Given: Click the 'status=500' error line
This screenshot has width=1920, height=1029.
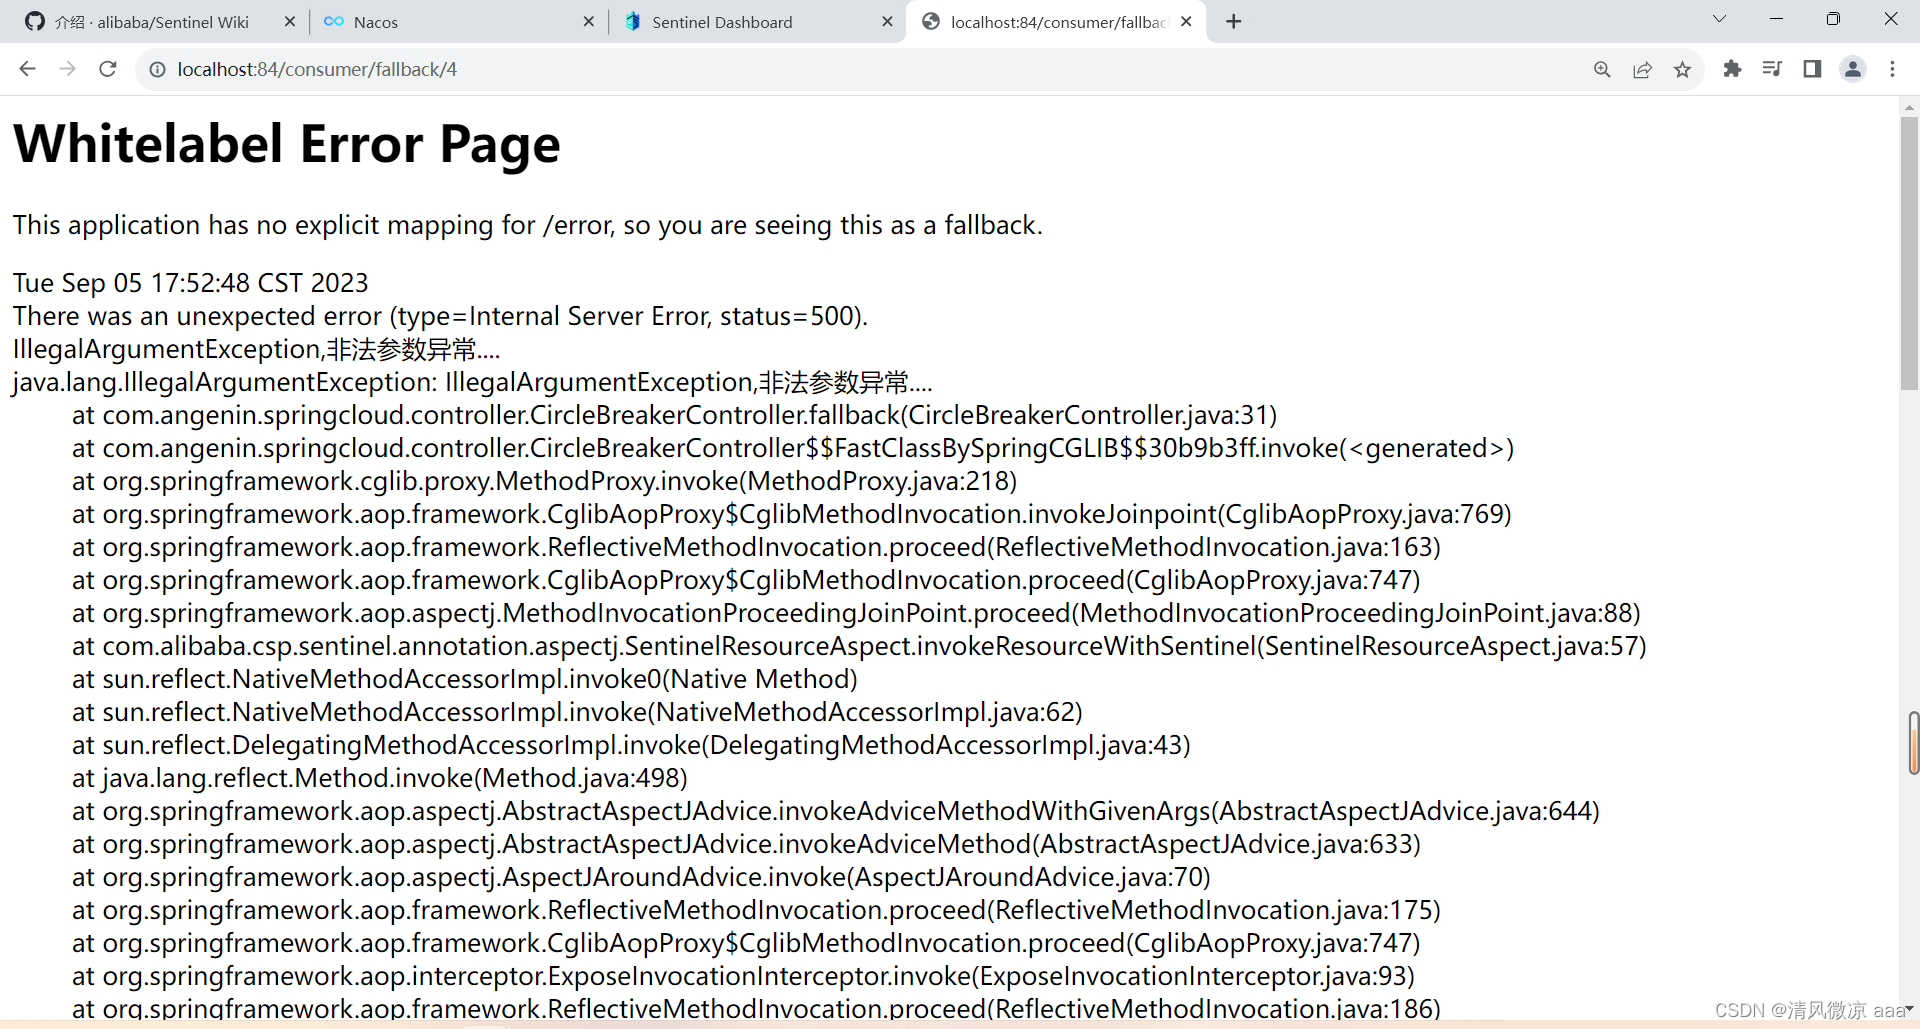Looking at the screenshot, I should point(440,316).
